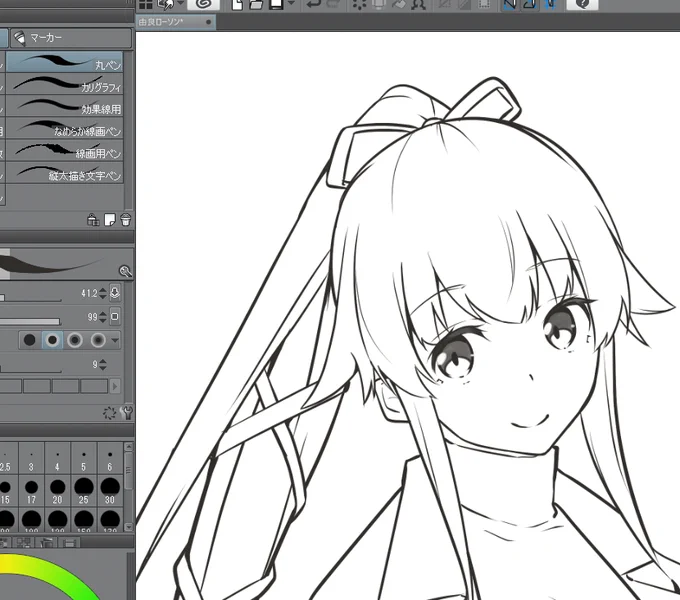Click the stabilization slider bar

(30, 370)
